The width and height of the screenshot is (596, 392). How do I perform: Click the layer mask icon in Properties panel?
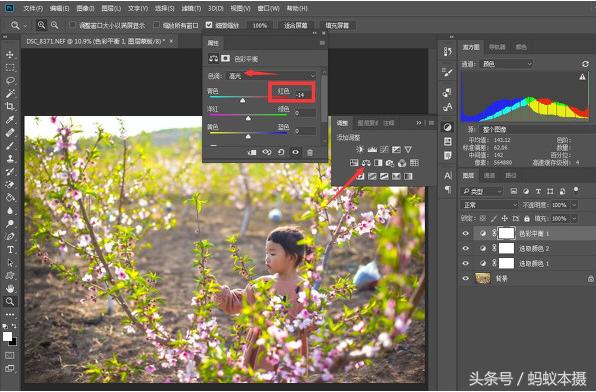(x=225, y=59)
